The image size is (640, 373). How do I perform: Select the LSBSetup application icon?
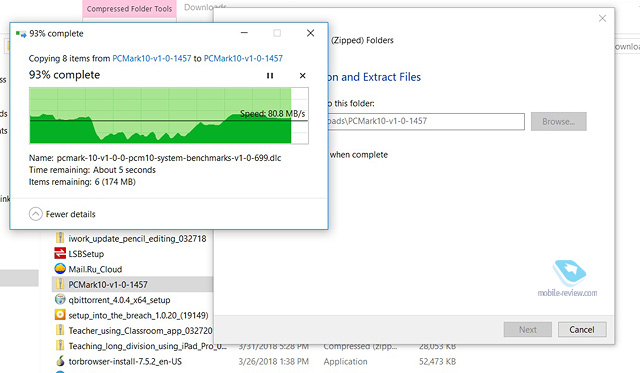(x=60, y=253)
